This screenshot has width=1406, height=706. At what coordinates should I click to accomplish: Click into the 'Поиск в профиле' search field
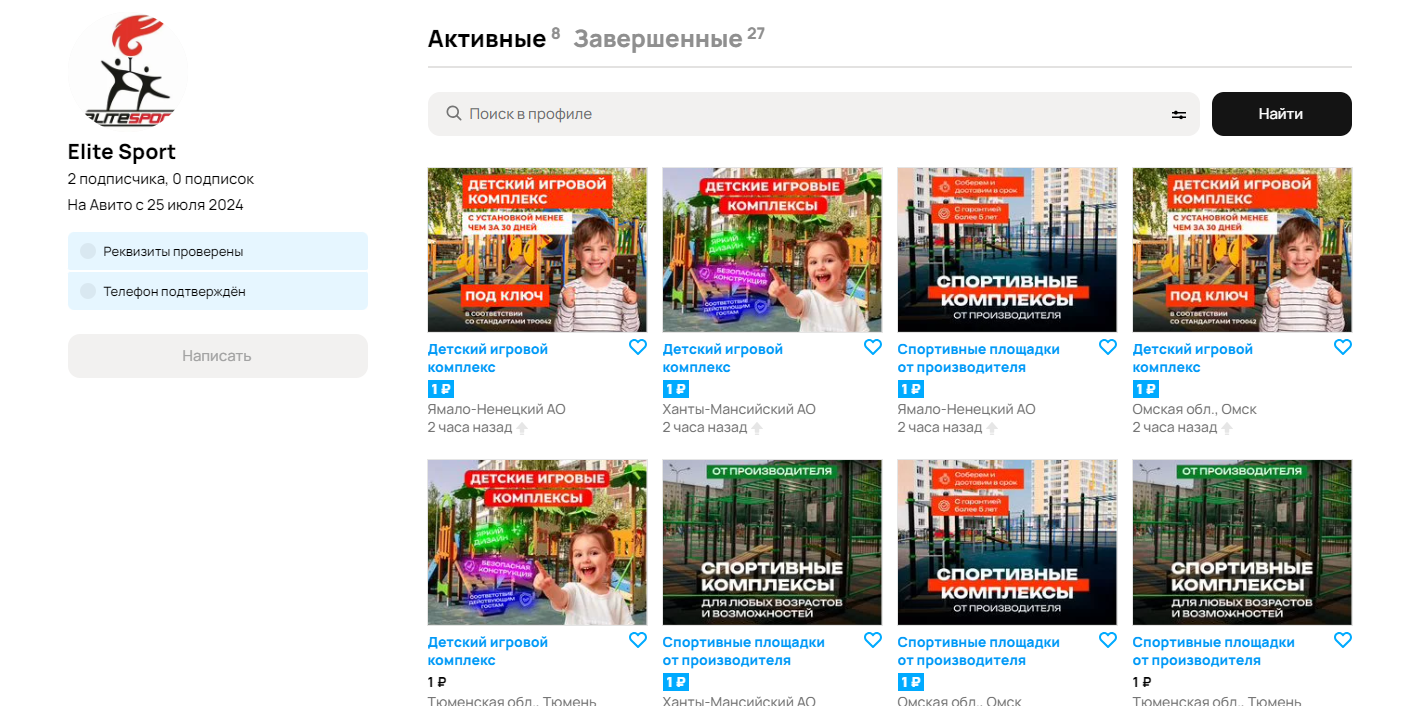tap(800, 114)
